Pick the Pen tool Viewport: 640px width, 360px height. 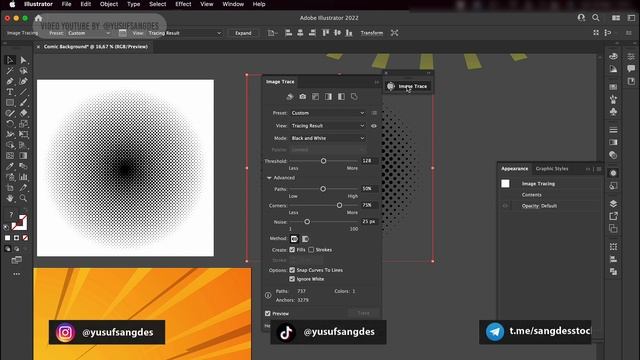(10, 81)
